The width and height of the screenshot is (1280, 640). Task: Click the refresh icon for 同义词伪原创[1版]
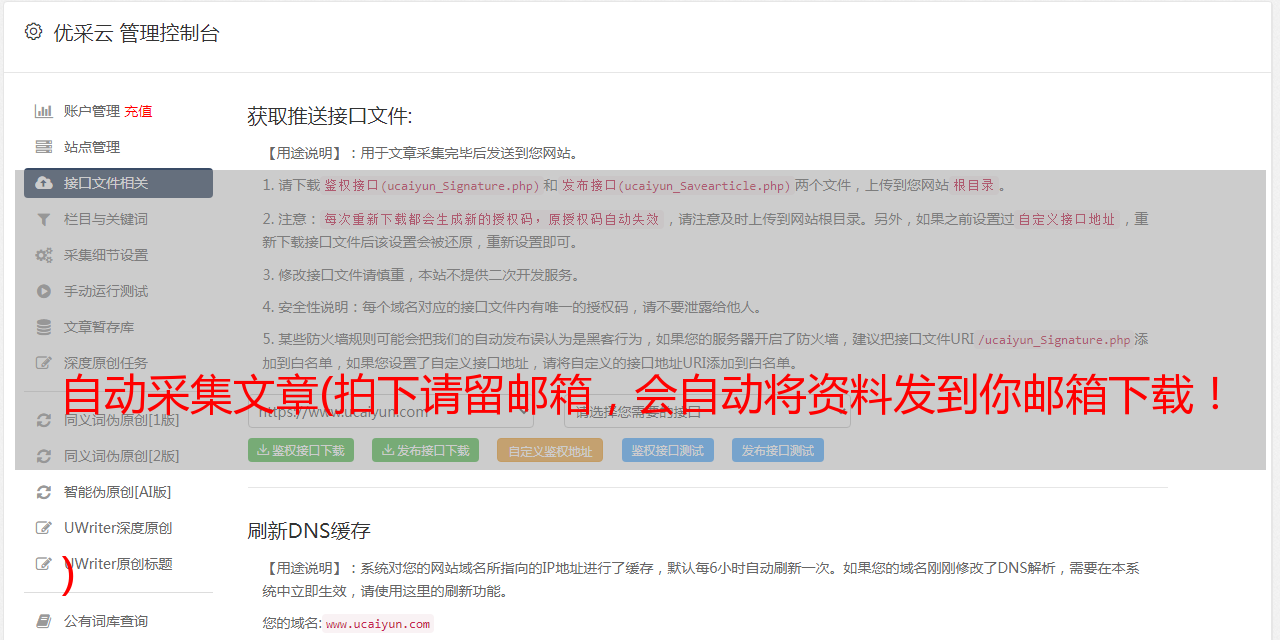pos(44,420)
